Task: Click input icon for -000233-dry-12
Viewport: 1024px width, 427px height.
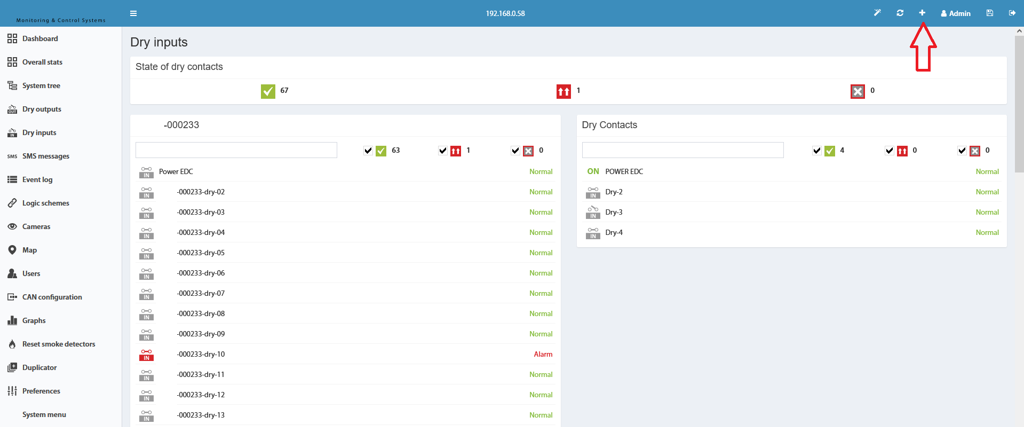Action: click(x=147, y=395)
